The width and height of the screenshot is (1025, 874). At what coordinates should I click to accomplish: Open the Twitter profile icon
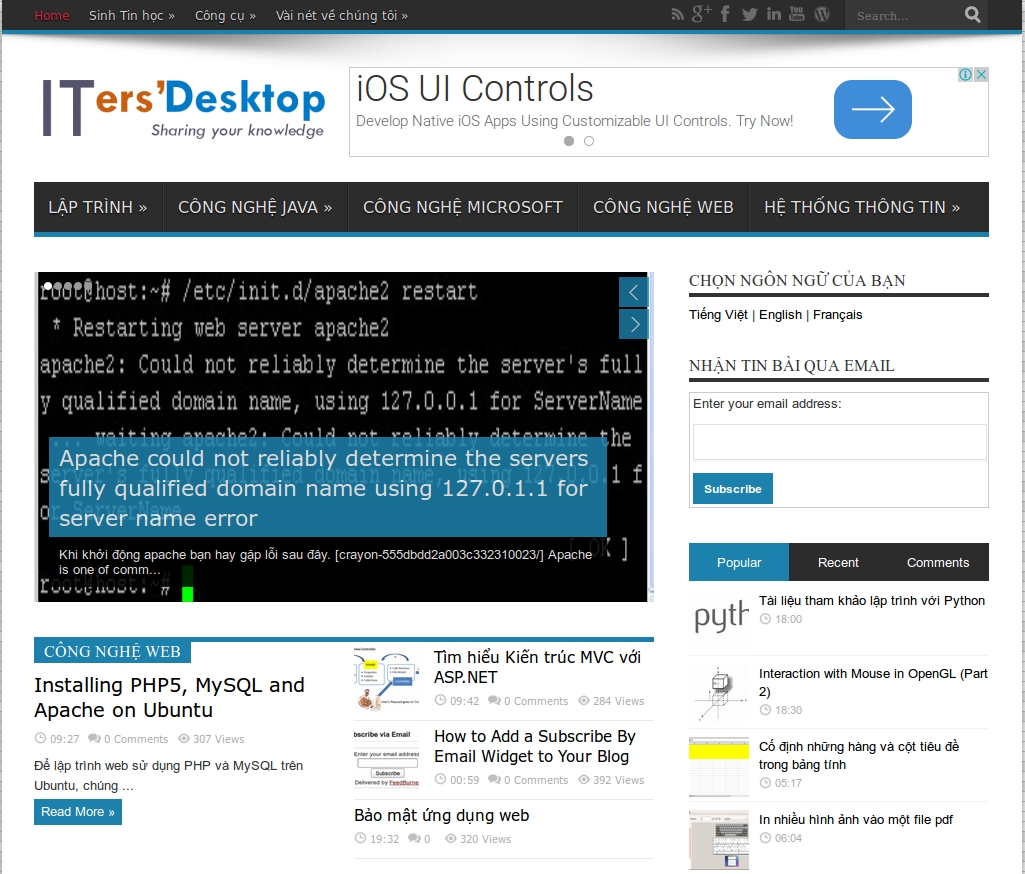point(749,14)
